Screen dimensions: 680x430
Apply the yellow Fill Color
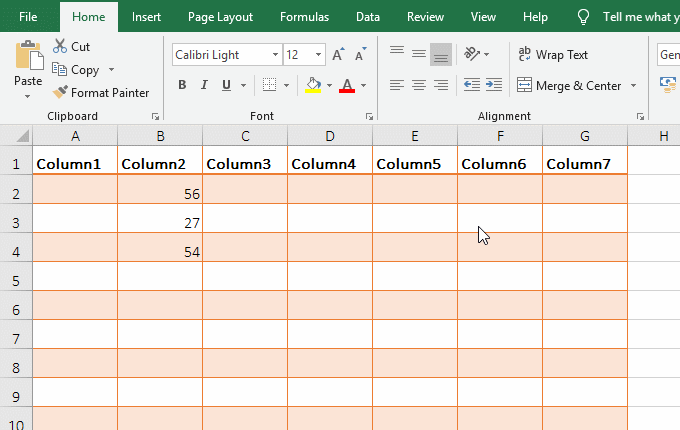click(314, 85)
